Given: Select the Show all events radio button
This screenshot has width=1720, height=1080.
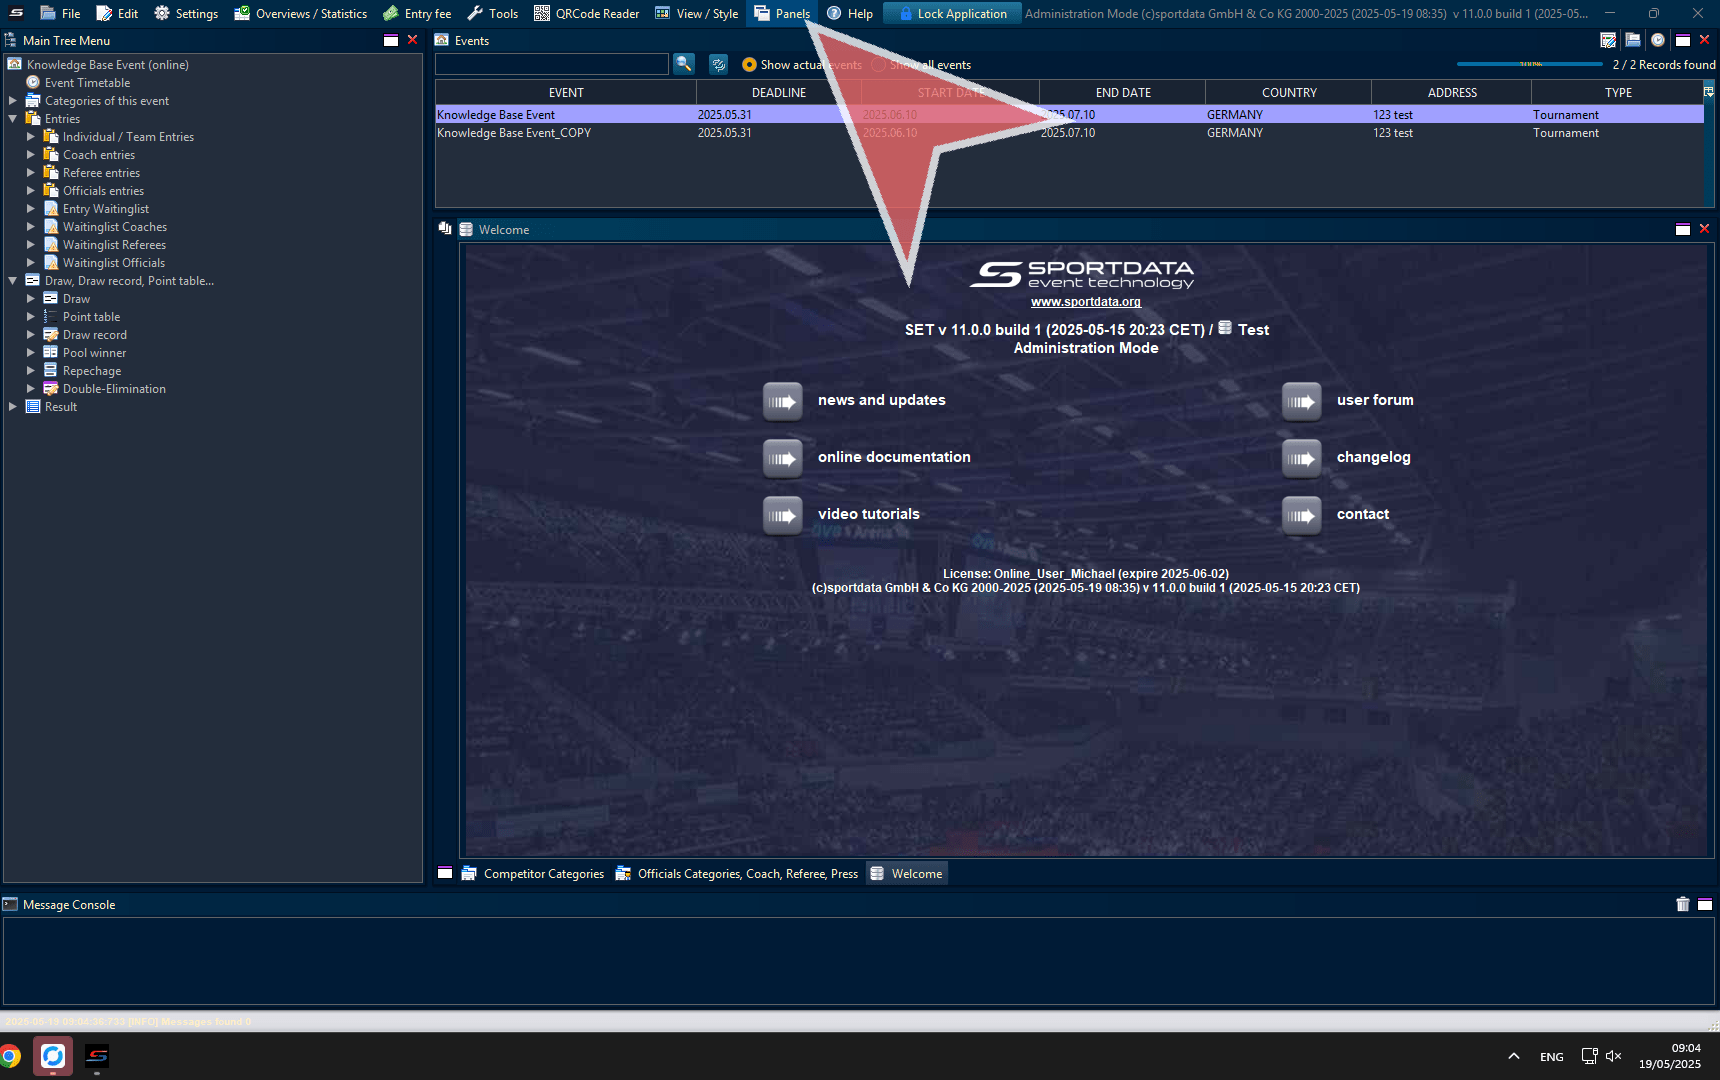Looking at the screenshot, I should click(x=878, y=65).
